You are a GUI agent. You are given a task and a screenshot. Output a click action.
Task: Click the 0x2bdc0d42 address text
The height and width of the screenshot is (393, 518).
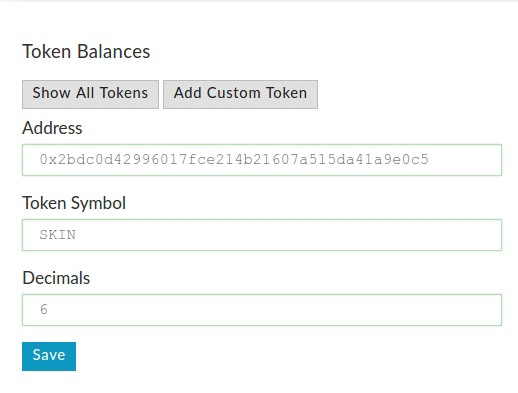(x=234, y=160)
